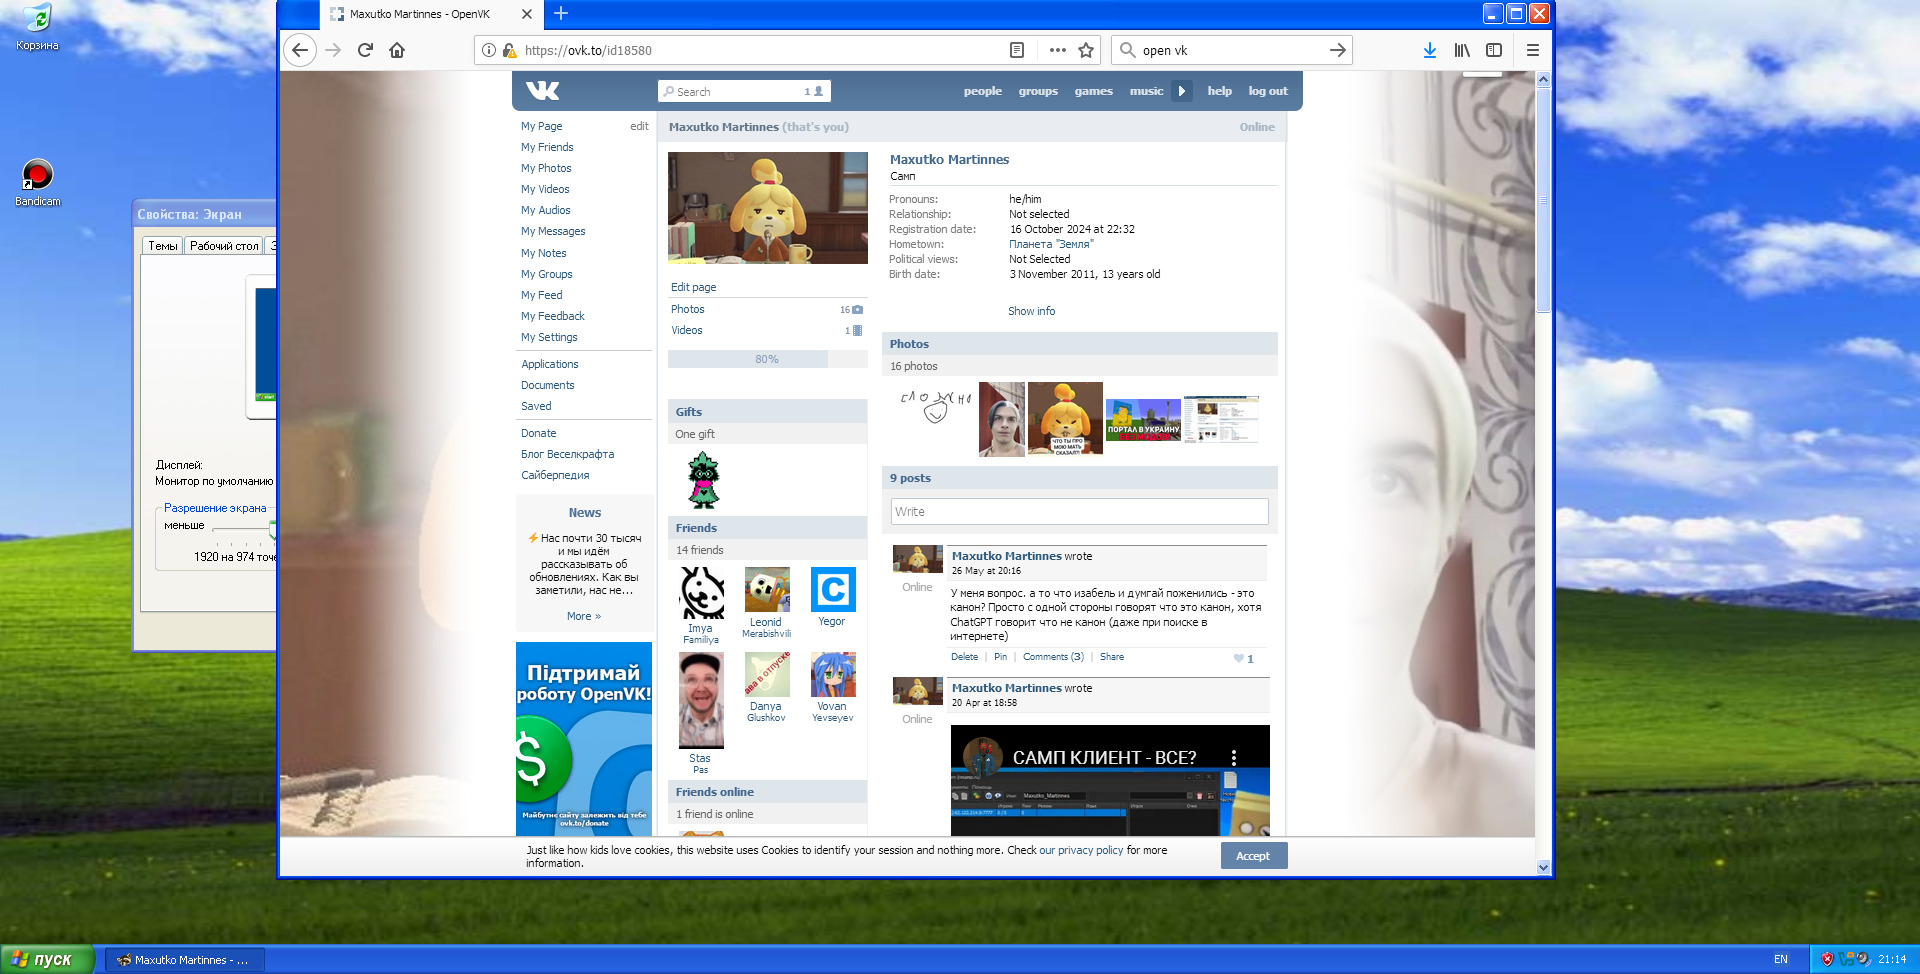Image resolution: width=1920 pixels, height=974 pixels.
Task: Click the Write post input field
Action: click(x=1079, y=511)
